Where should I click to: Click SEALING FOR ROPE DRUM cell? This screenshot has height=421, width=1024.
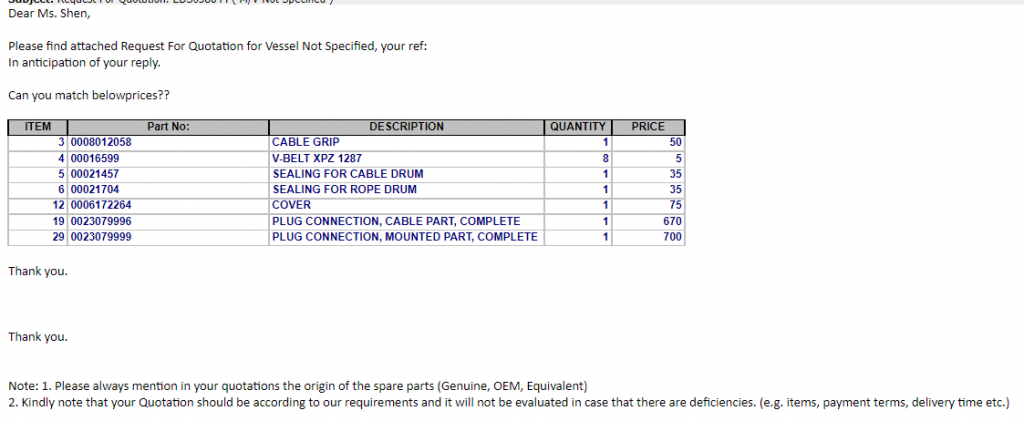pos(406,190)
